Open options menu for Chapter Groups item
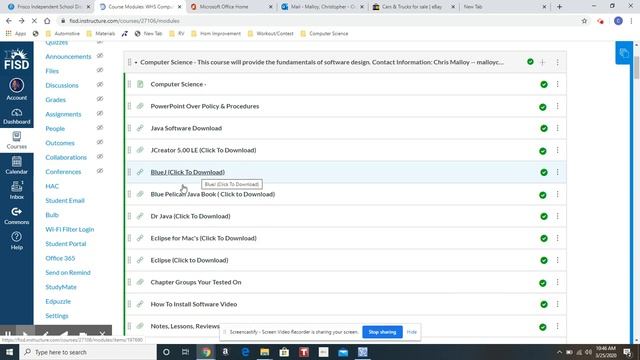The width and height of the screenshot is (640, 360). pos(558,282)
